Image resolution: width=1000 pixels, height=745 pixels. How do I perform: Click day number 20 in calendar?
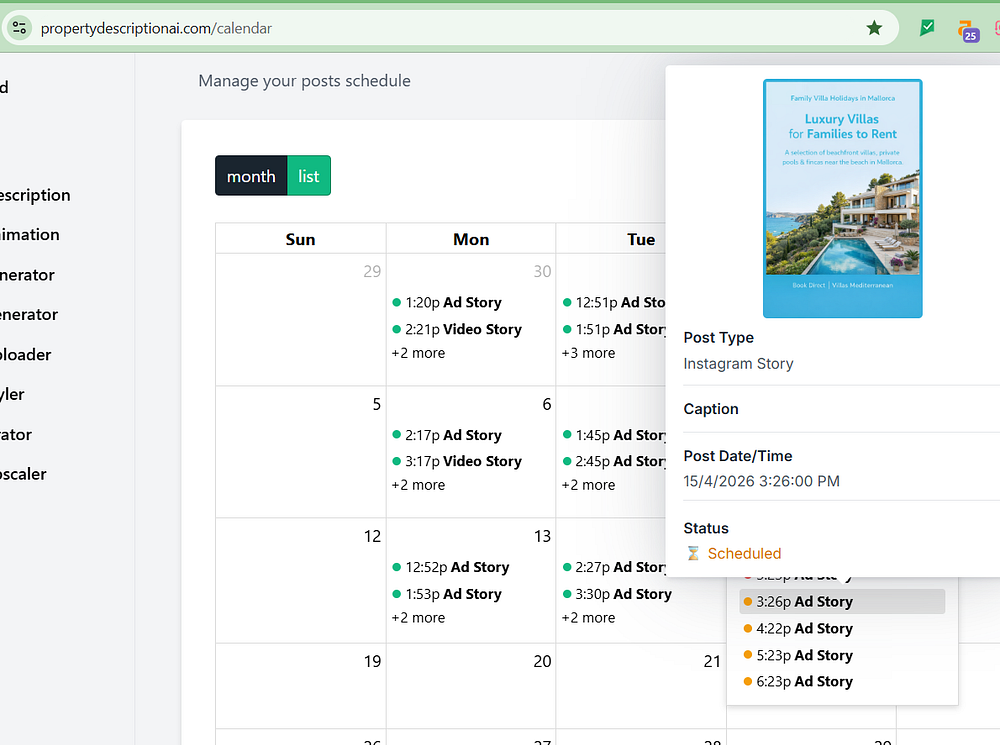tap(543, 661)
